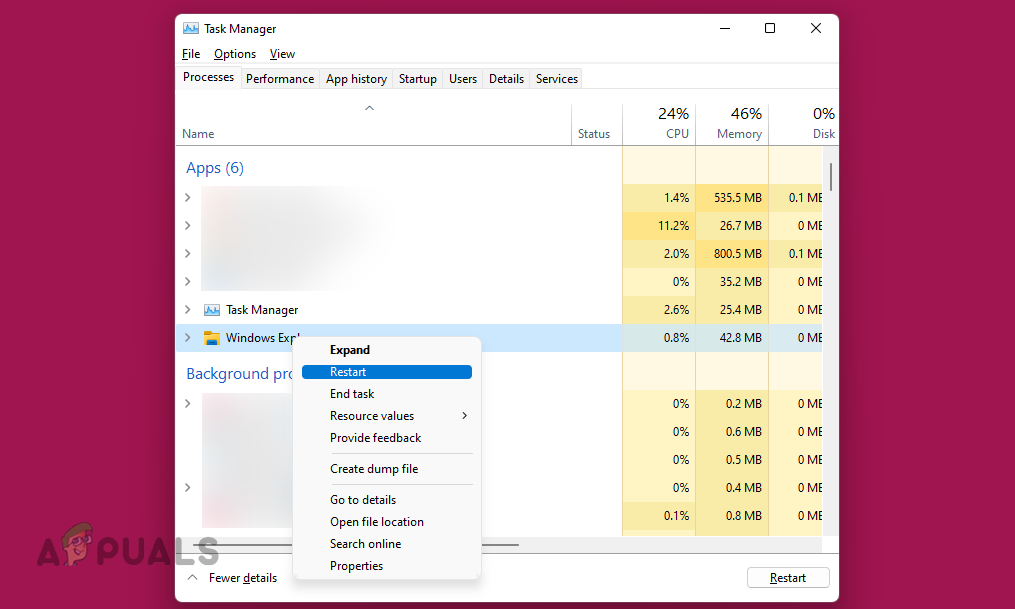Expand the Windows Explorer process entry

(x=187, y=338)
